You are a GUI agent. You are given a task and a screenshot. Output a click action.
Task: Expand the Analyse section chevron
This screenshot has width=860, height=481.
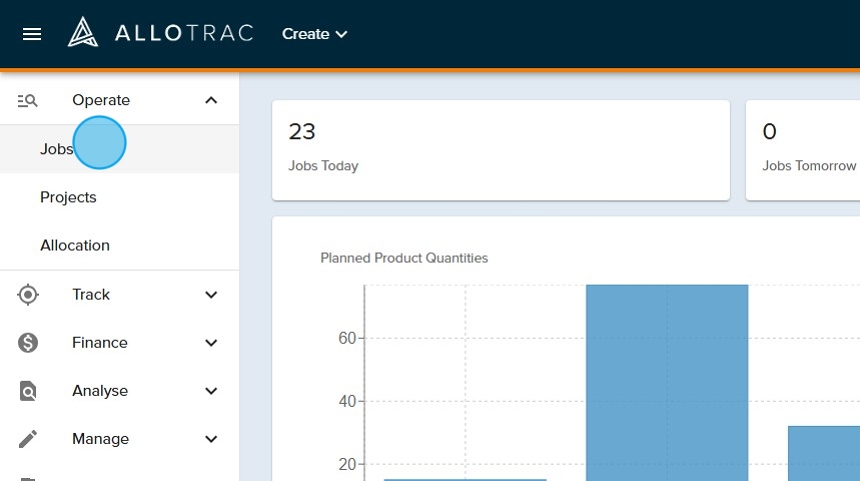pos(211,391)
